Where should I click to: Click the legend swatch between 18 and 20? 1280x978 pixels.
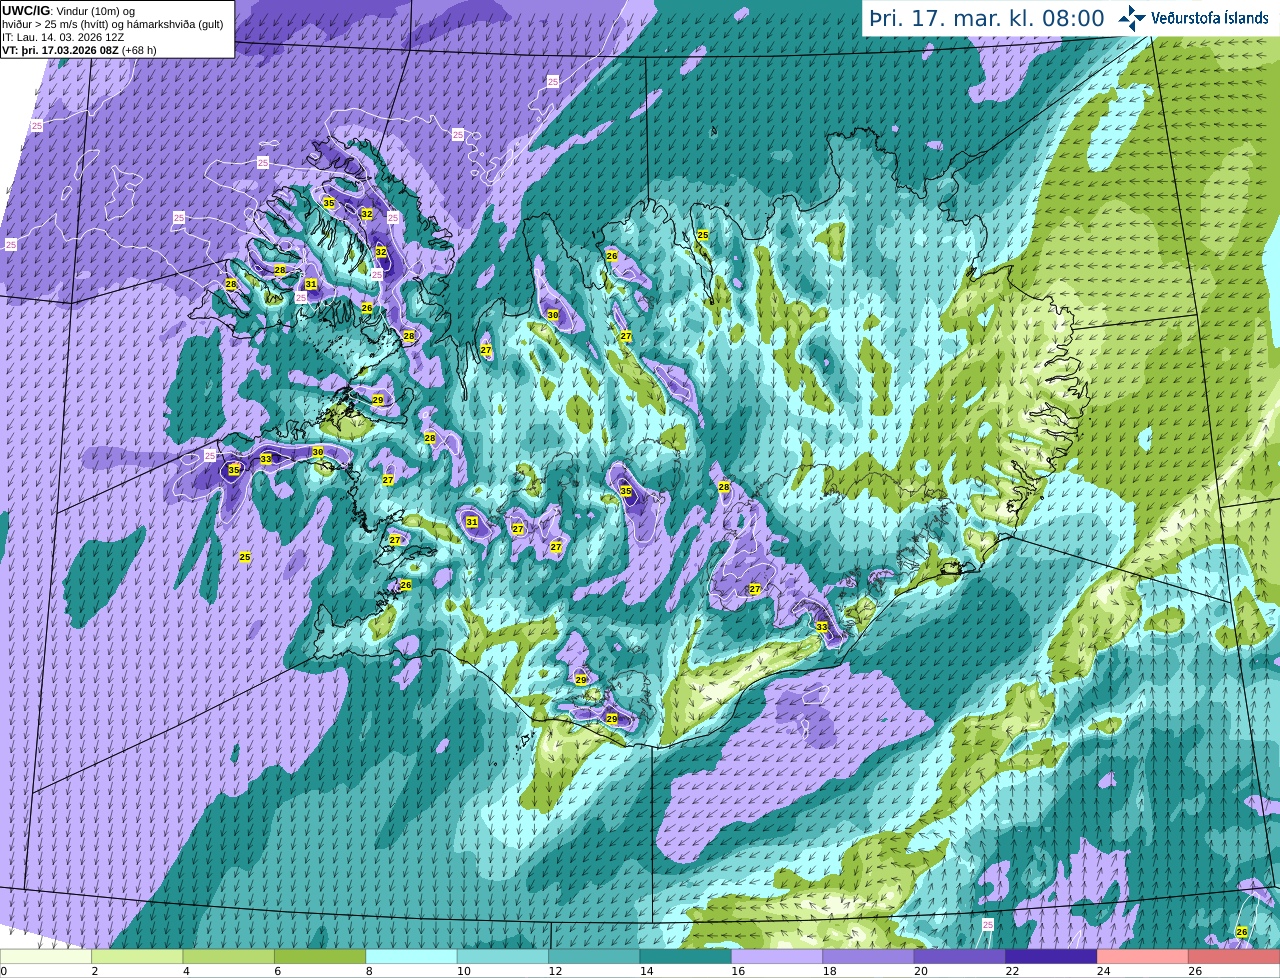click(869, 957)
